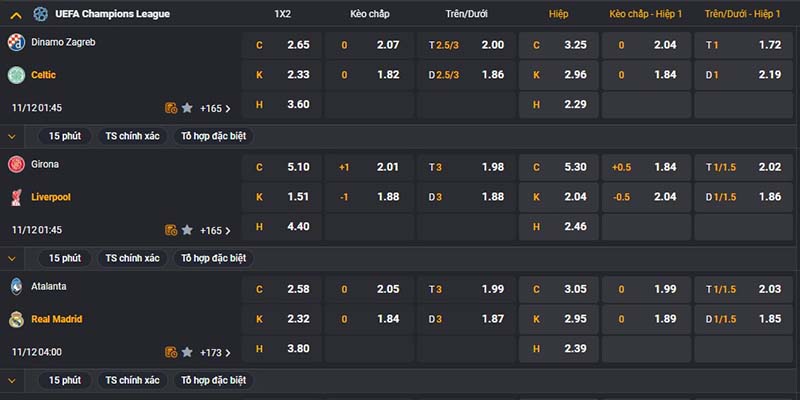Click the Atalanta team badge

coord(16,286)
